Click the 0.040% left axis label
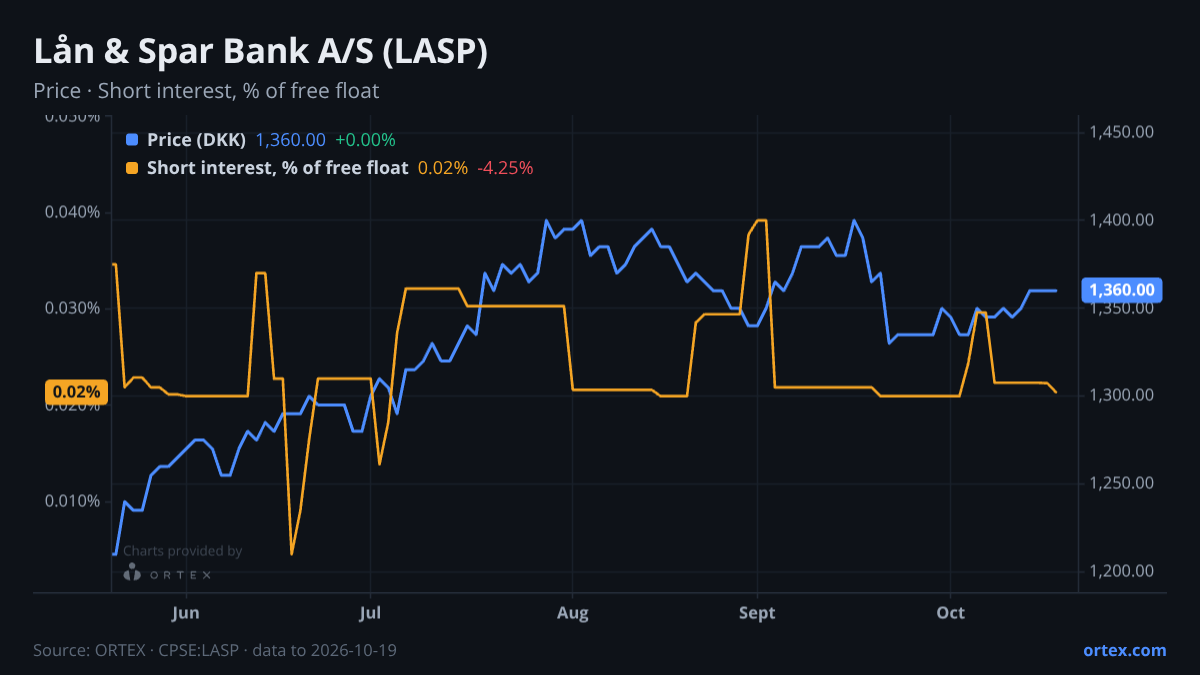Screen dimensions: 1200x675 pyautogui.click(x=72, y=212)
